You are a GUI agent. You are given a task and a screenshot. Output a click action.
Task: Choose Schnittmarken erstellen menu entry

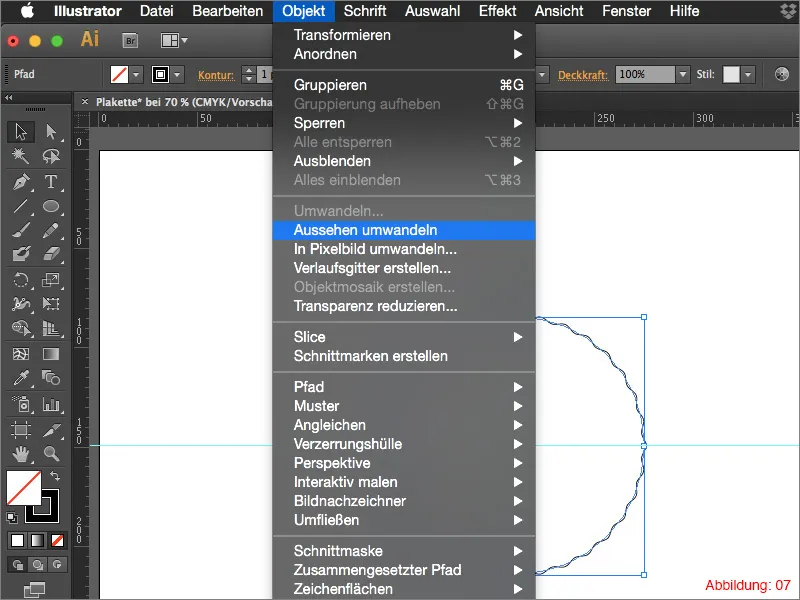(404, 356)
